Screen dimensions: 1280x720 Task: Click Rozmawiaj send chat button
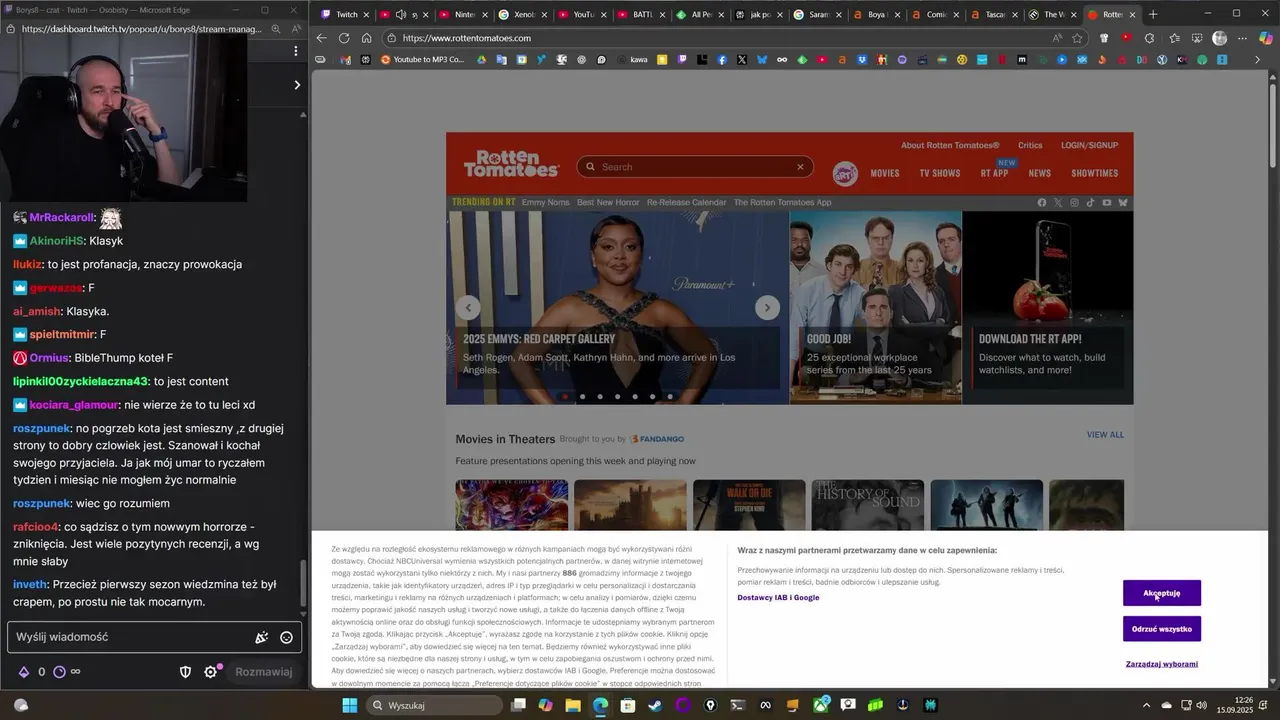pyautogui.click(x=264, y=672)
